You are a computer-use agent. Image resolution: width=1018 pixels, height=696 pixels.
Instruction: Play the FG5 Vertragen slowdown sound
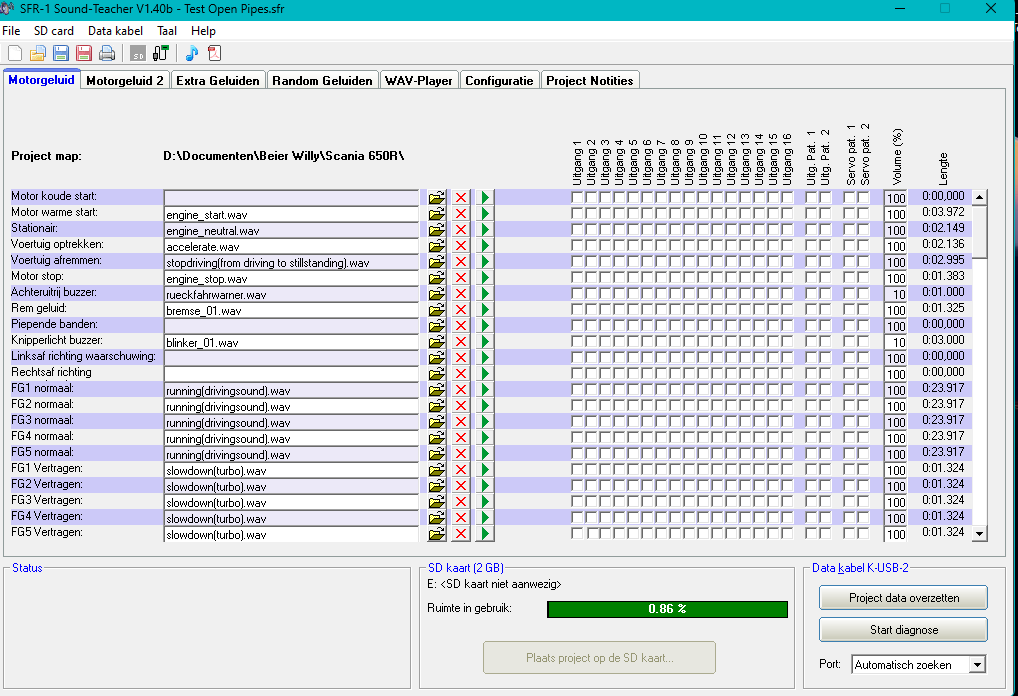485,534
